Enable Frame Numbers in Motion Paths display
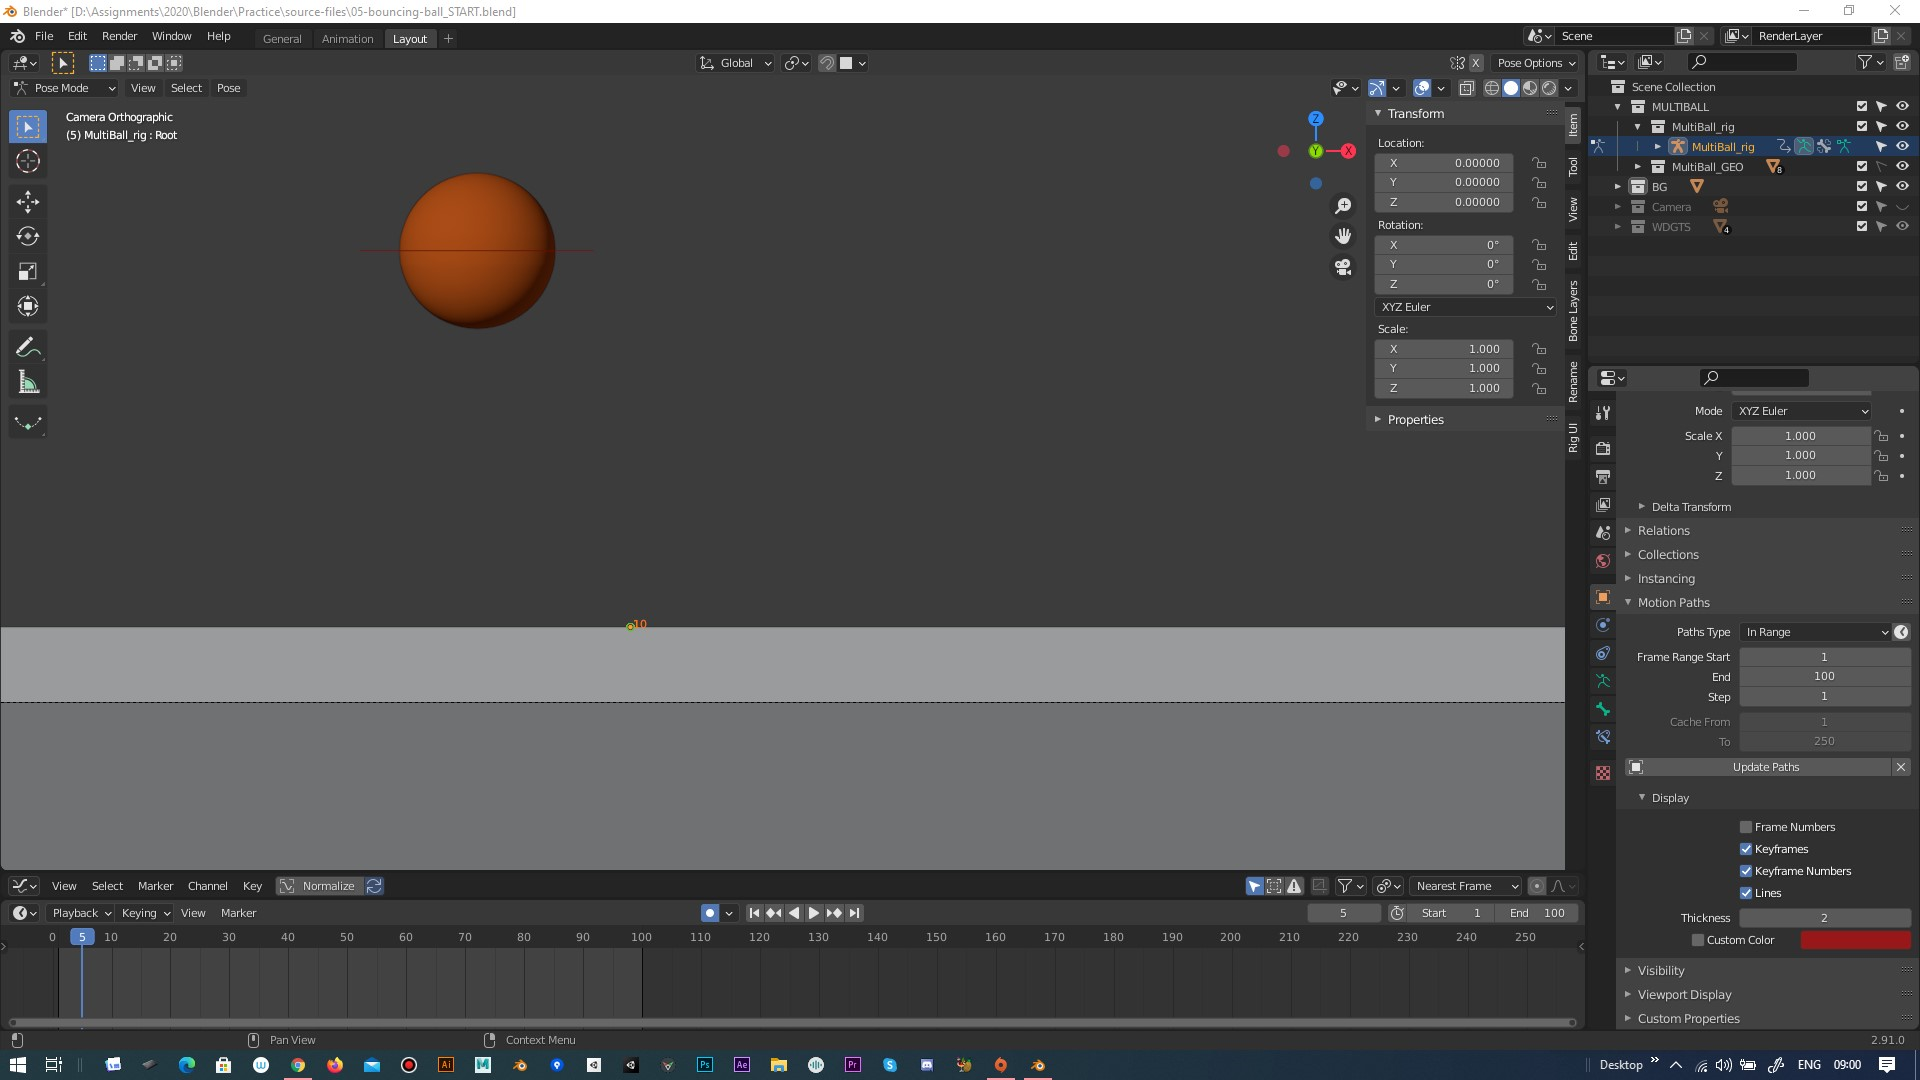 tap(1746, 827)
